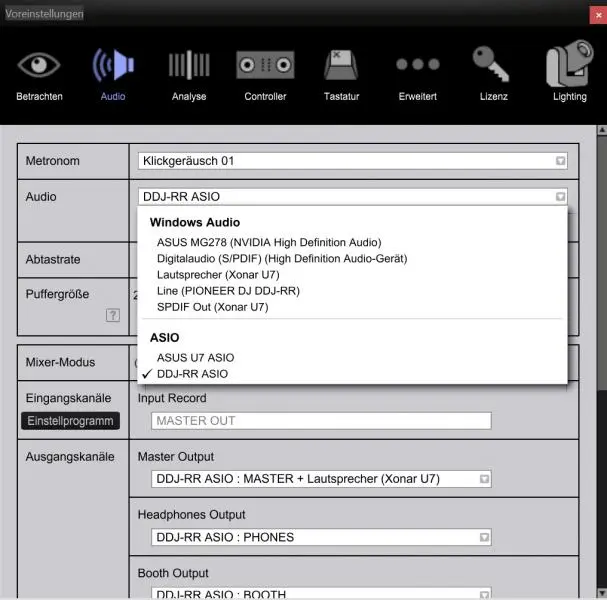This screenshot has height=600, width=607.
Task: Open the Analyse waveform icon
Action: coord(188,66)
